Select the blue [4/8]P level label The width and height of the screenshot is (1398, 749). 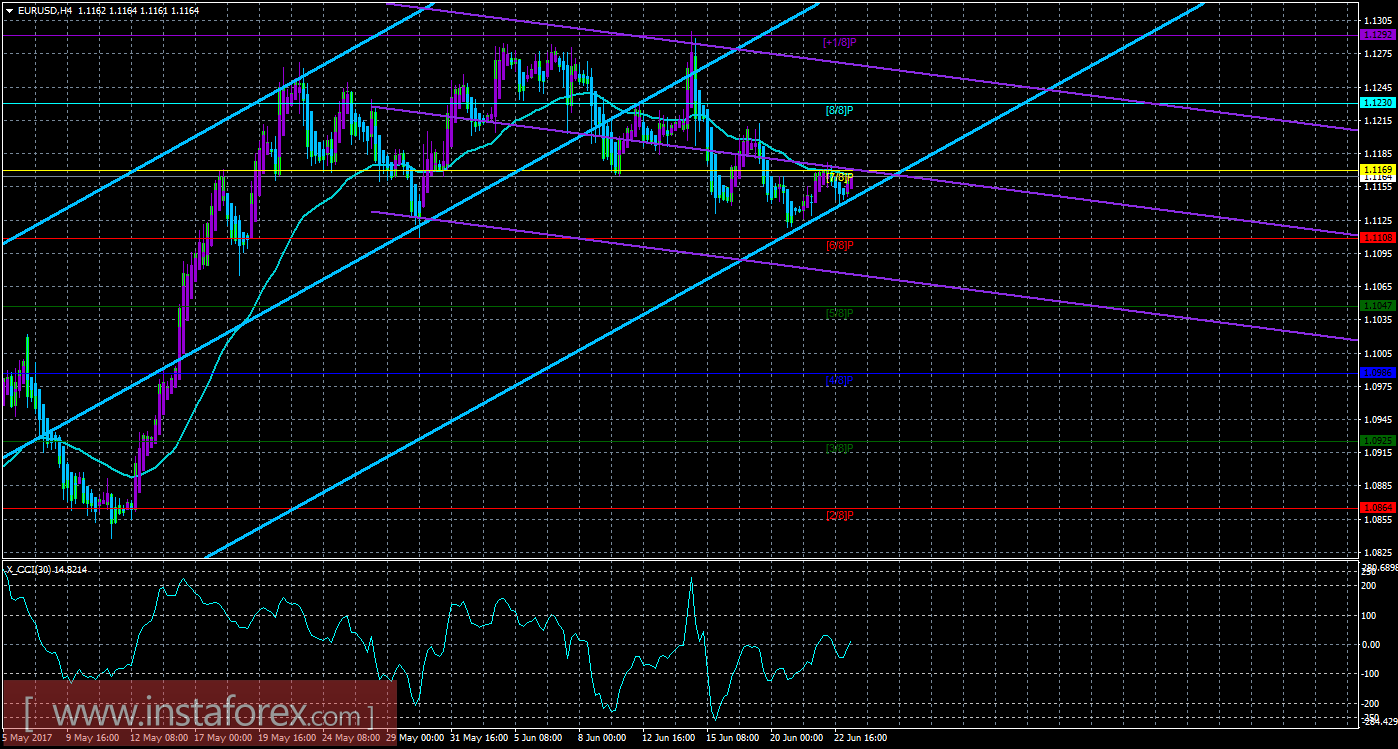(839, 380)
